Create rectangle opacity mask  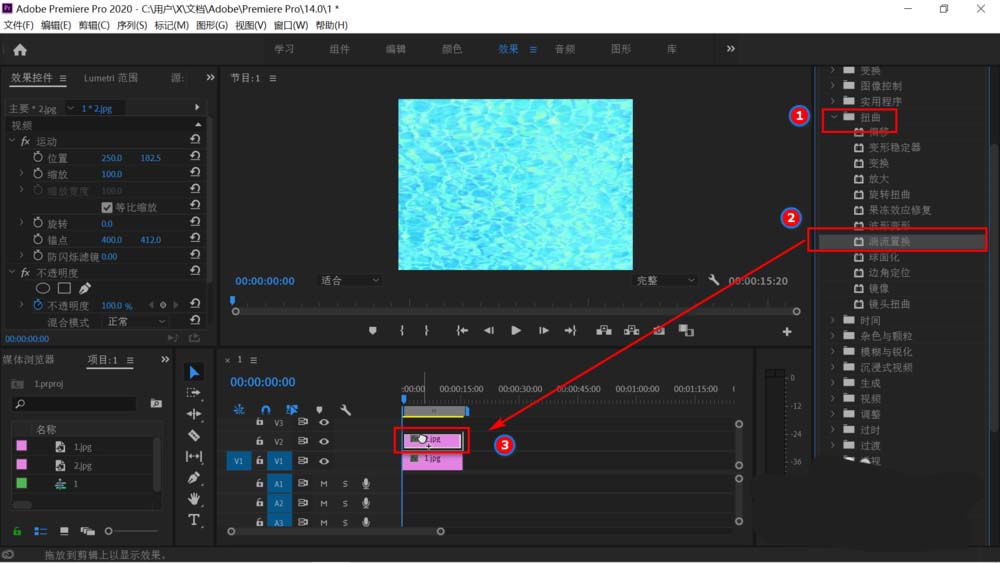[x=64, y=288]
